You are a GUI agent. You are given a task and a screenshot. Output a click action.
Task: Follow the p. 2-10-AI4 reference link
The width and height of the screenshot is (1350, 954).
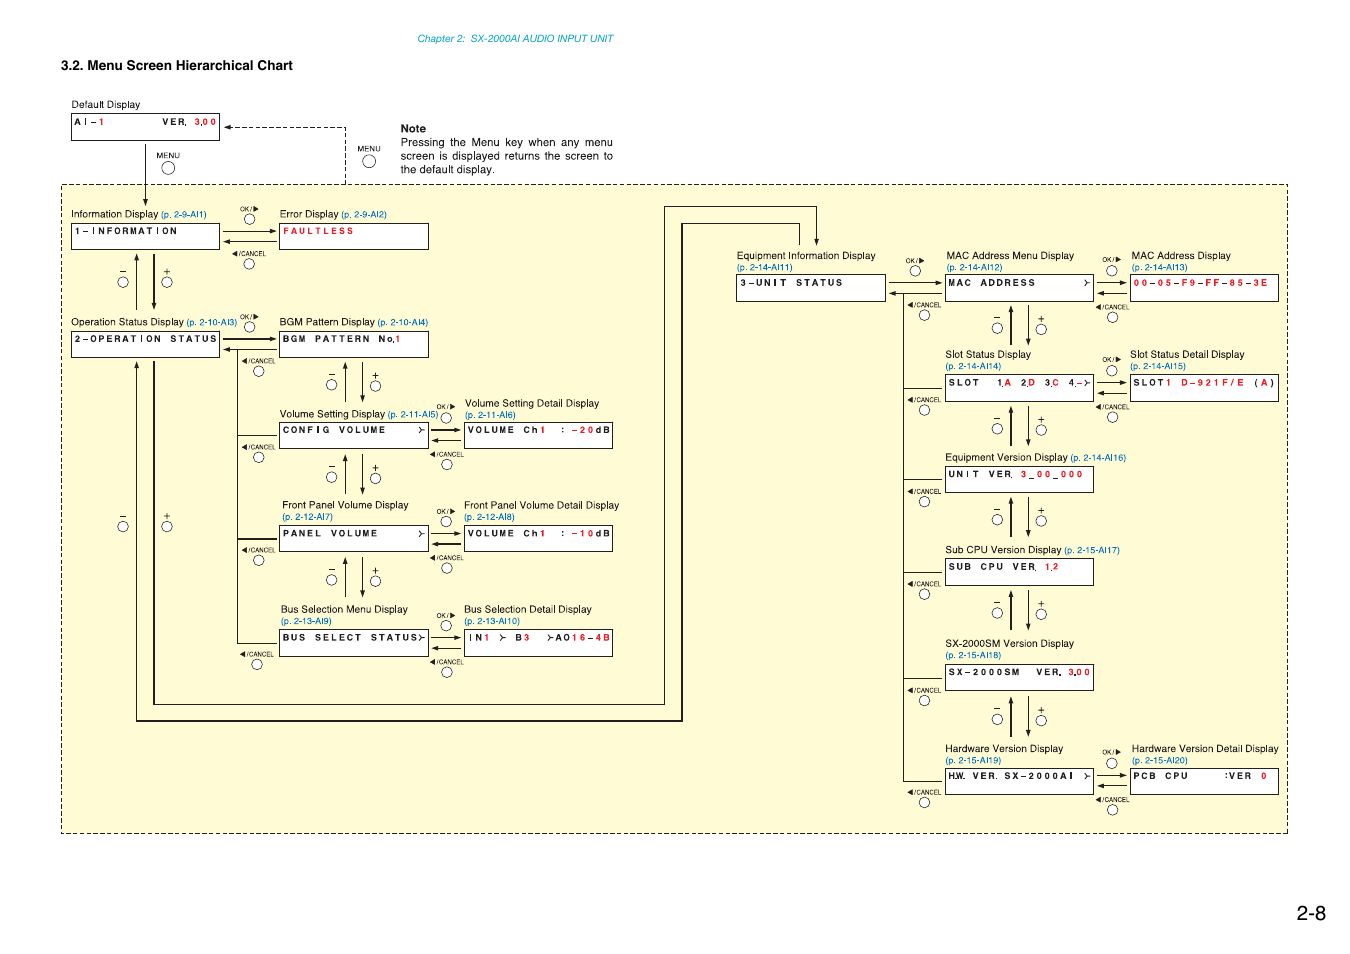tap(403, 323)
